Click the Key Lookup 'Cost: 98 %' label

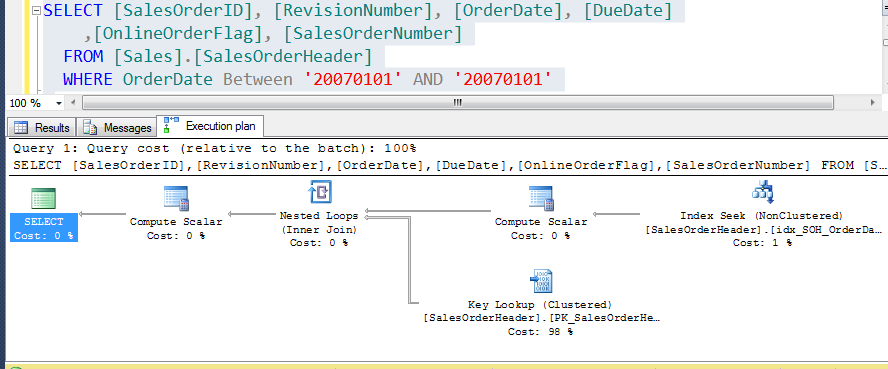[540, 332]
